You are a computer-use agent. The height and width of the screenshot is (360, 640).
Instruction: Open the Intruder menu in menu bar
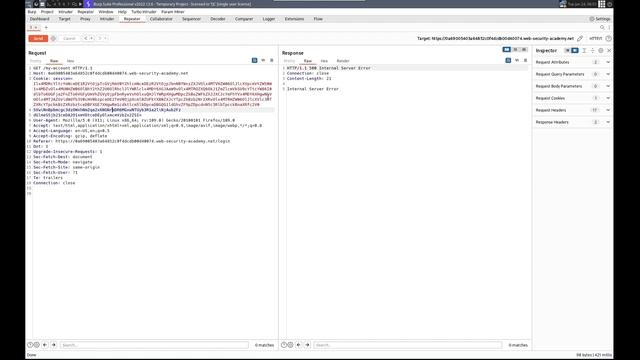(x=65, y=12)
